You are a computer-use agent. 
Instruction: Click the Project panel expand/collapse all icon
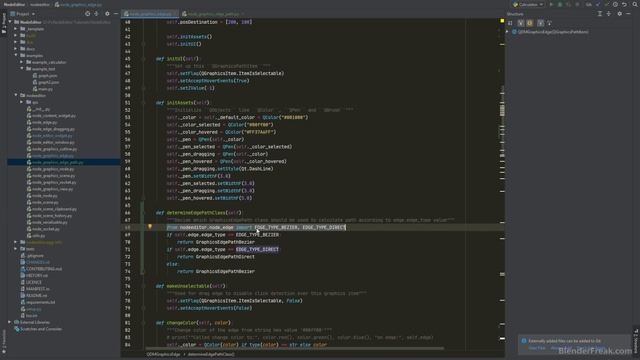96,13
